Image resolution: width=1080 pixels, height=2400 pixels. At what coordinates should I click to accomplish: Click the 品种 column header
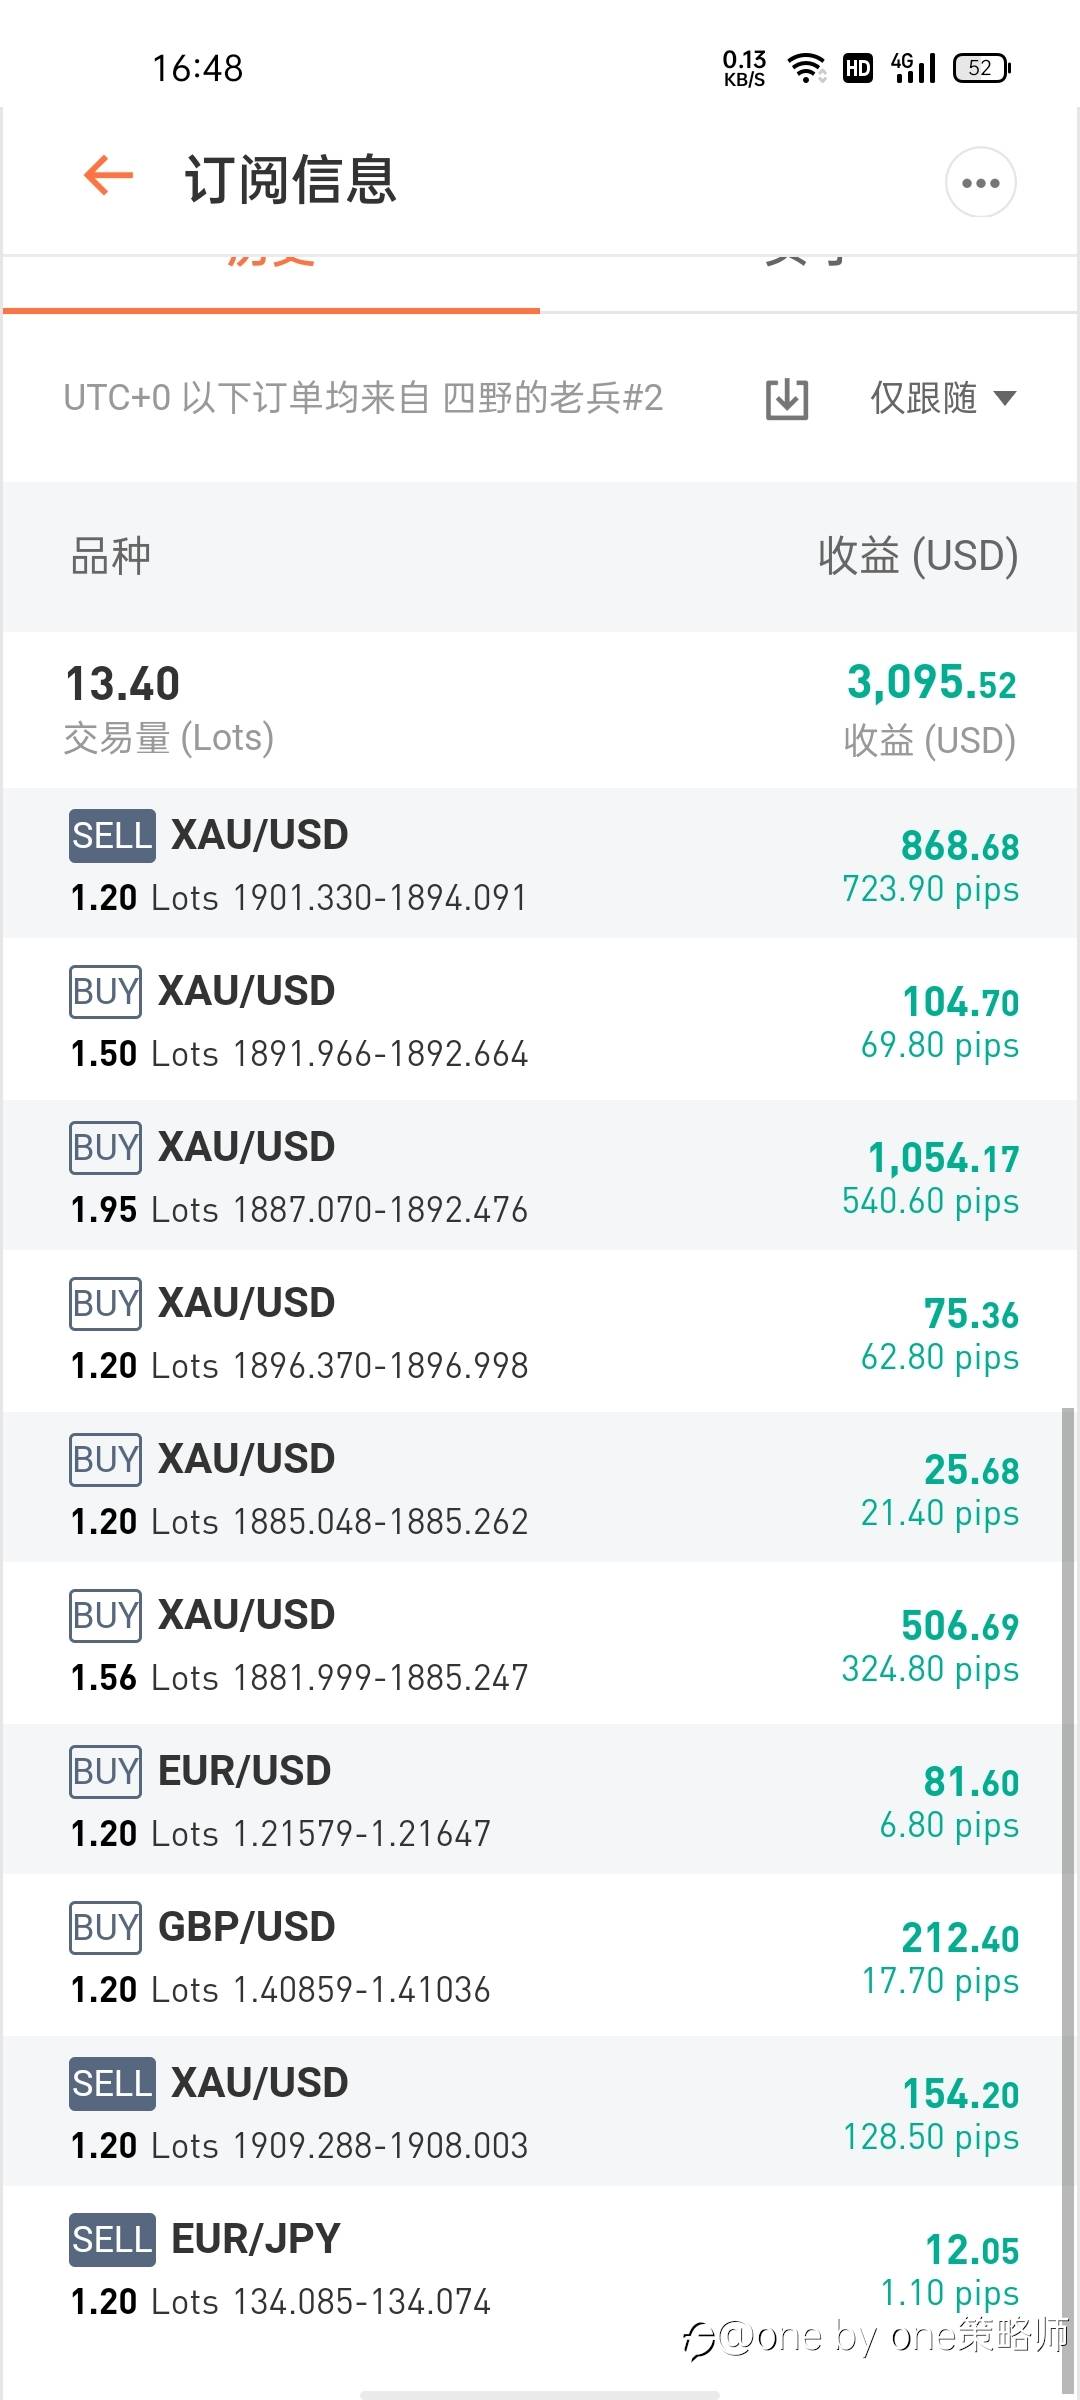tap(111, 556)
